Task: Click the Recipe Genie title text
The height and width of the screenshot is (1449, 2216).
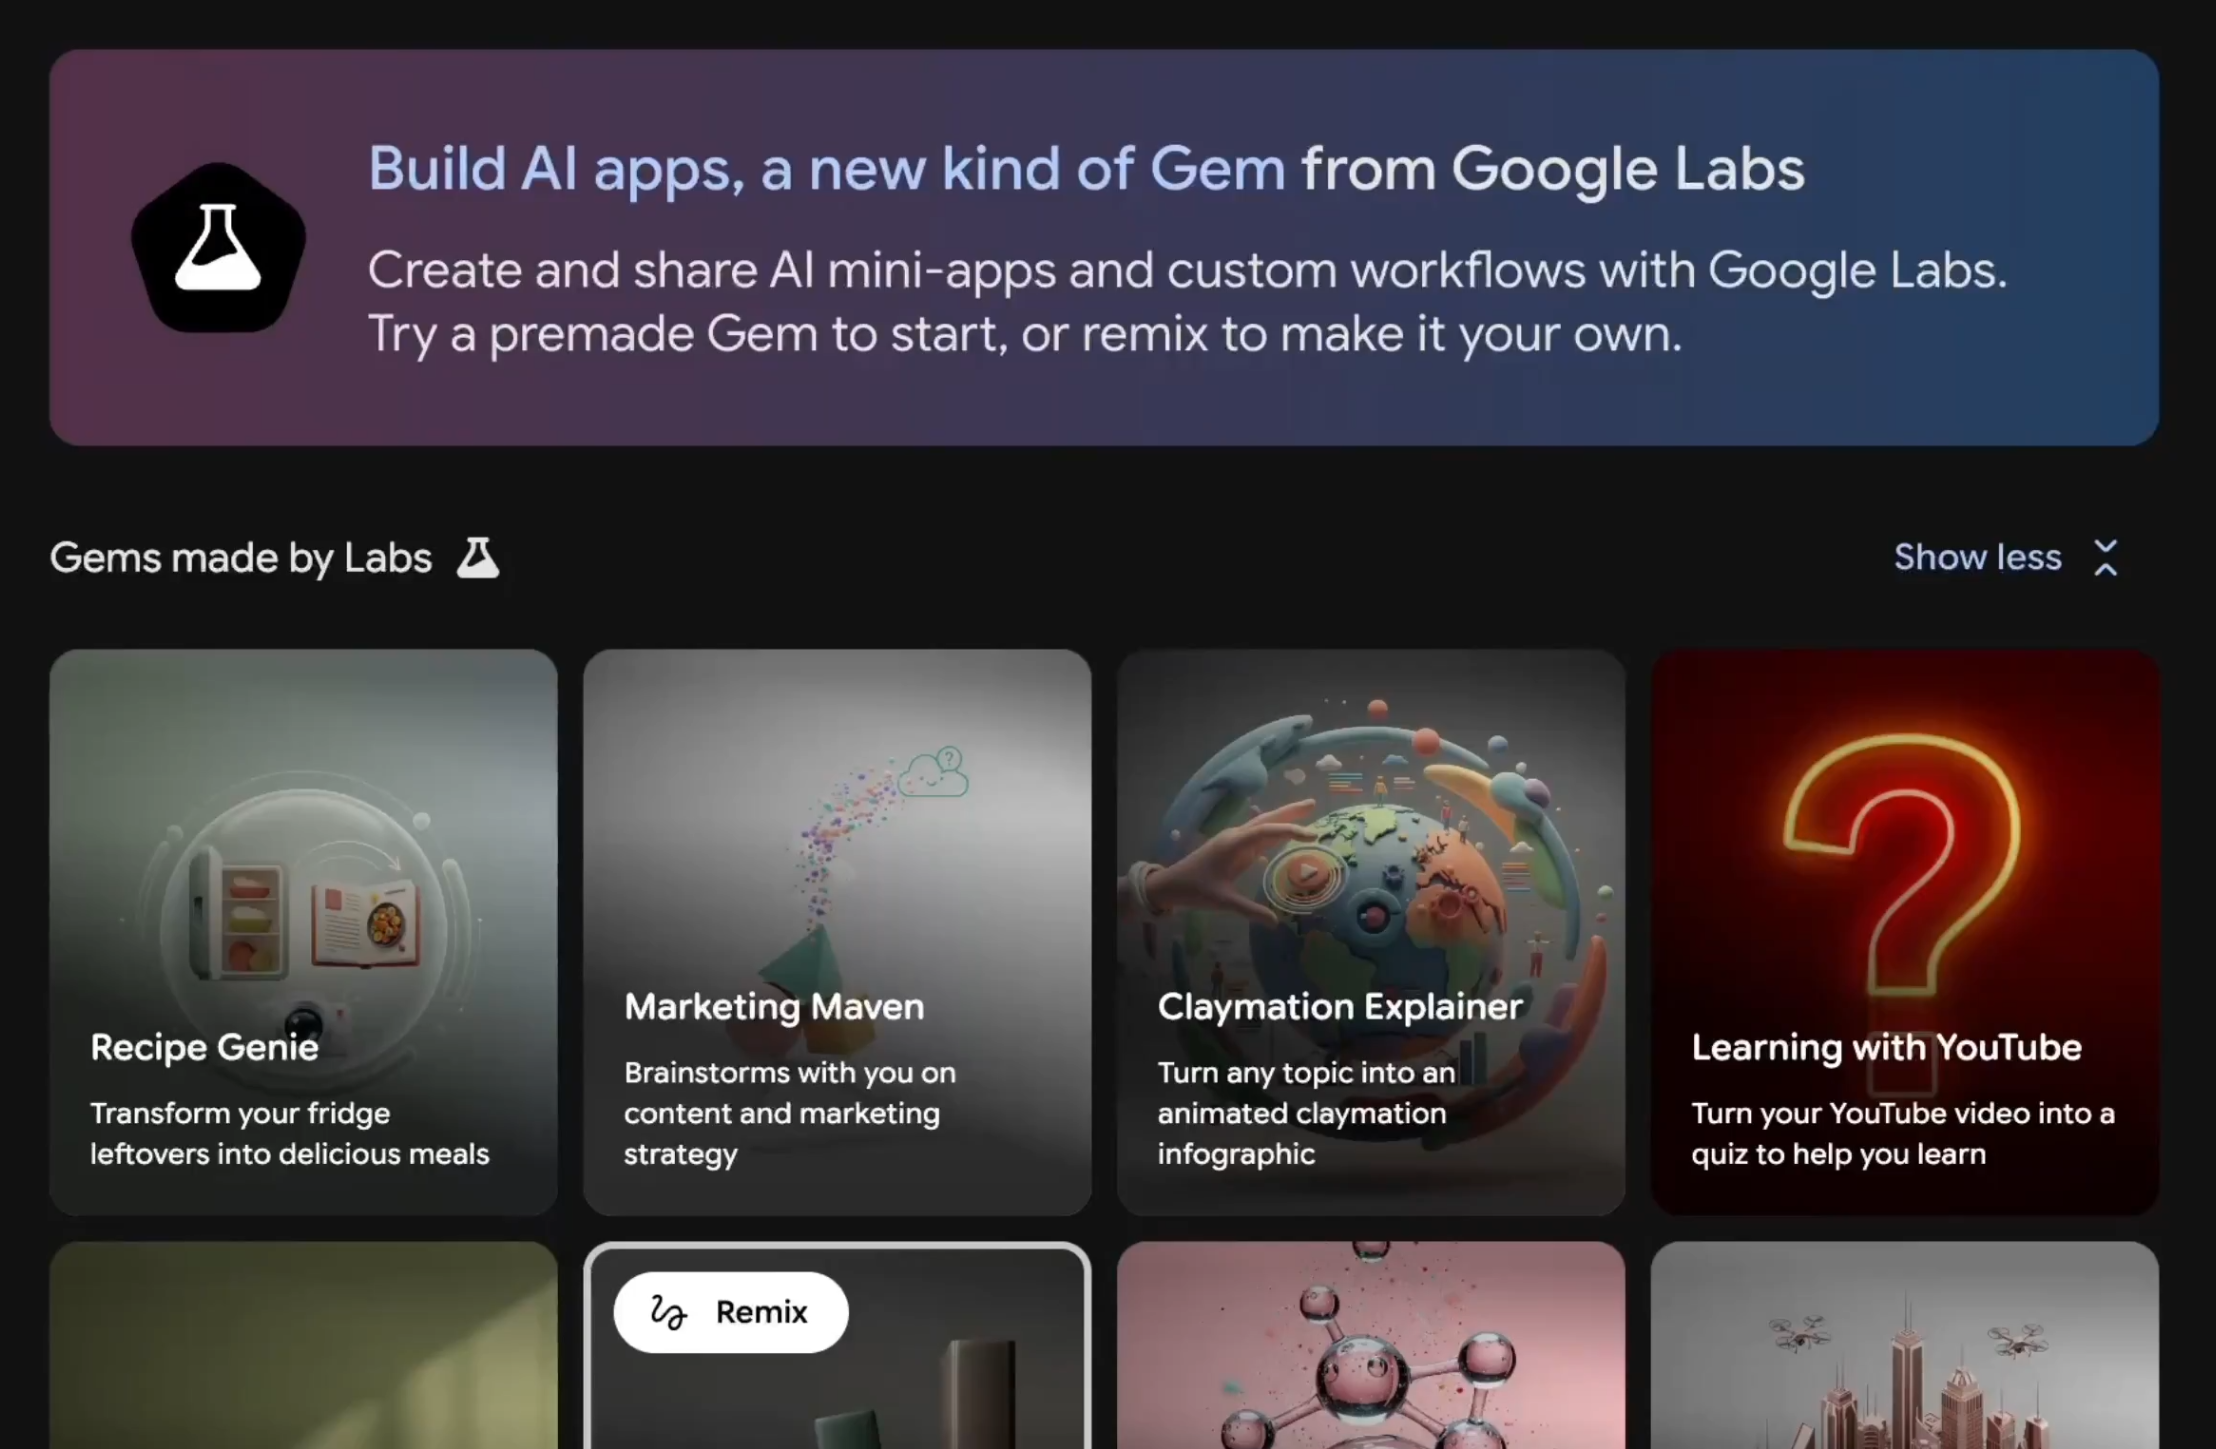Action: tap(205, 1047)
